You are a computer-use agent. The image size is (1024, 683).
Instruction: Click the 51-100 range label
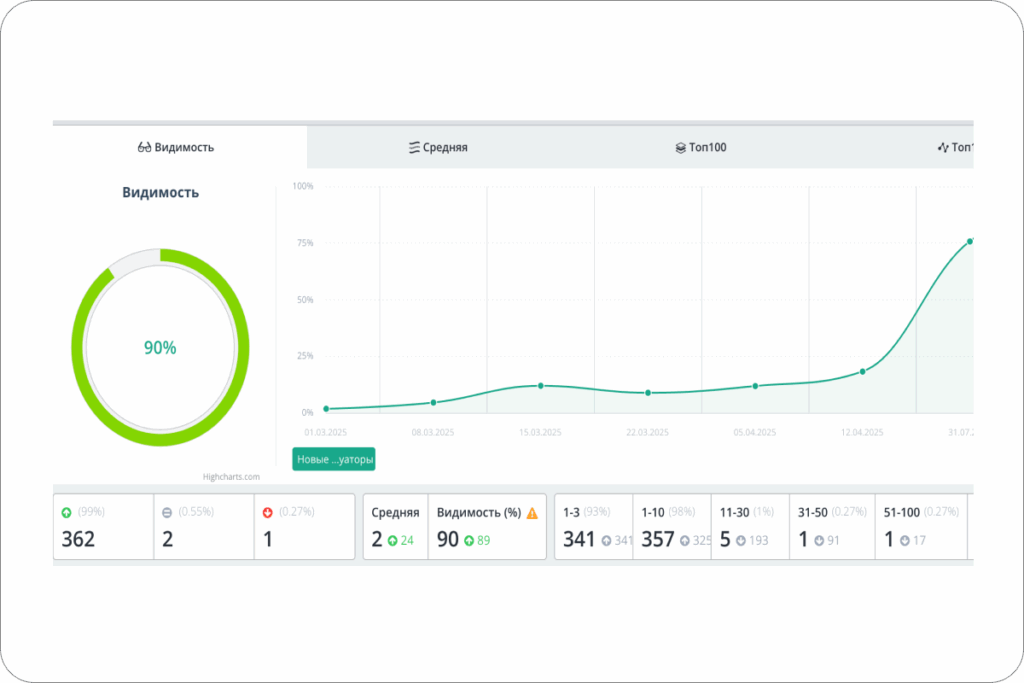pyautogui.click(x=902, y=513)
